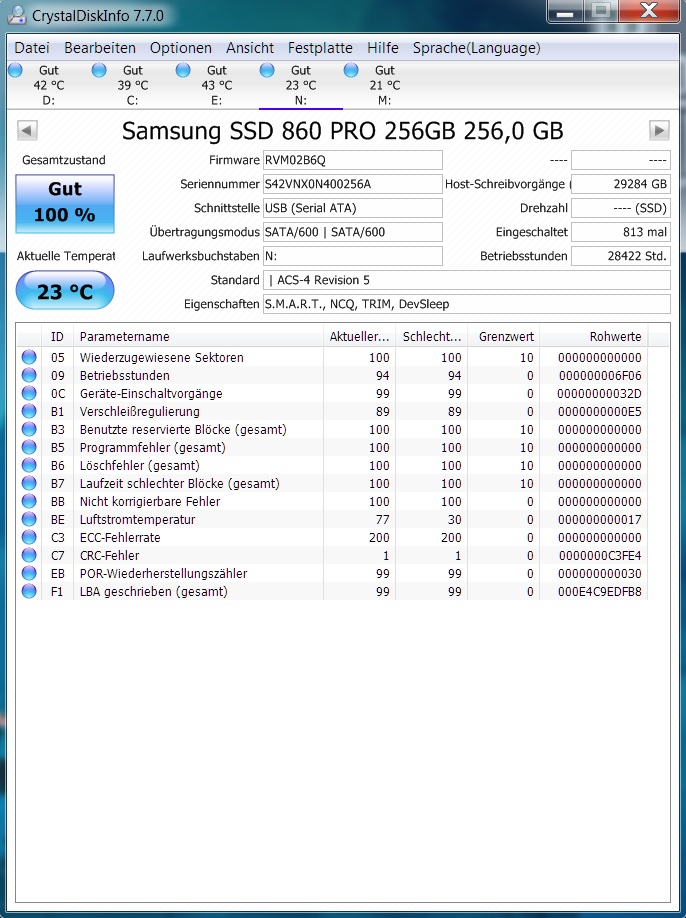
Task: Click the serial number field S42VNX0N400256A
Action: click(352, 184)
